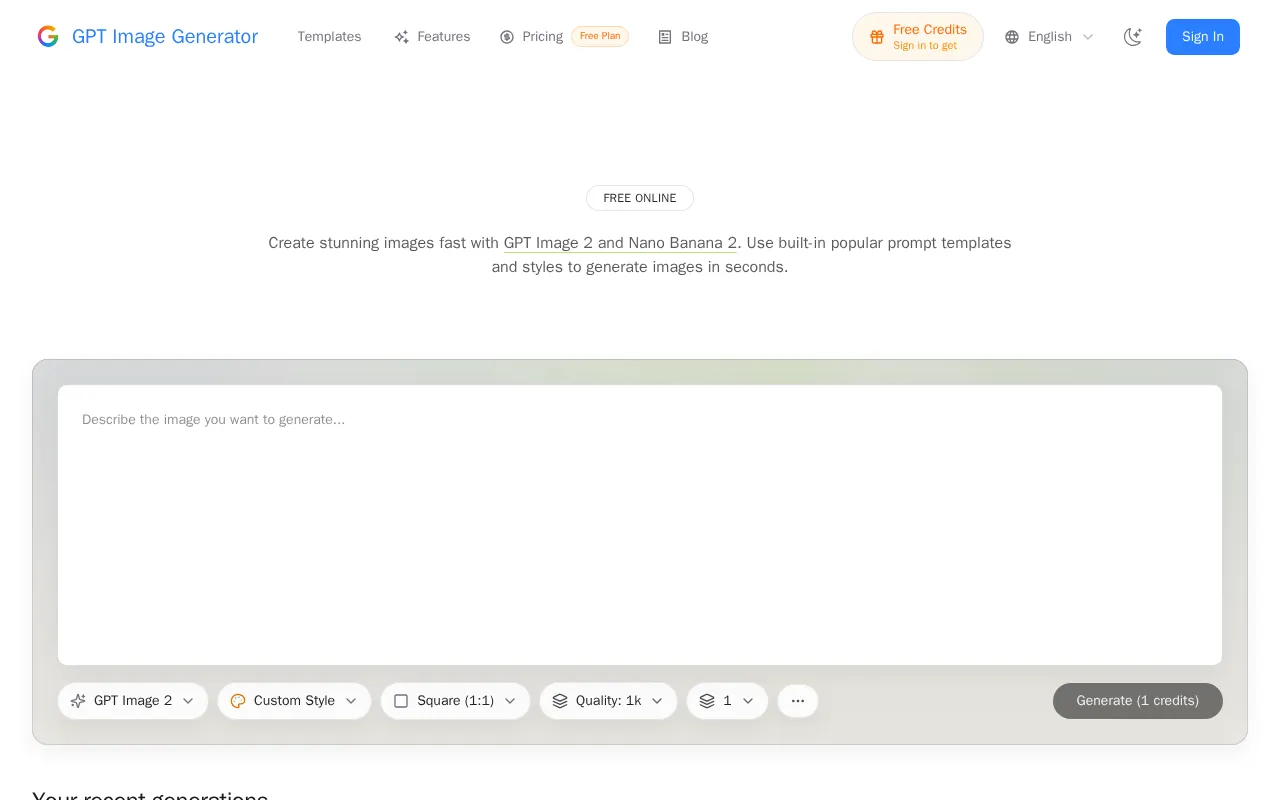Viewport: 1280px width, 800px height.
Task: Click the FREE ONLINE badge
Action: tap(640, 198)
